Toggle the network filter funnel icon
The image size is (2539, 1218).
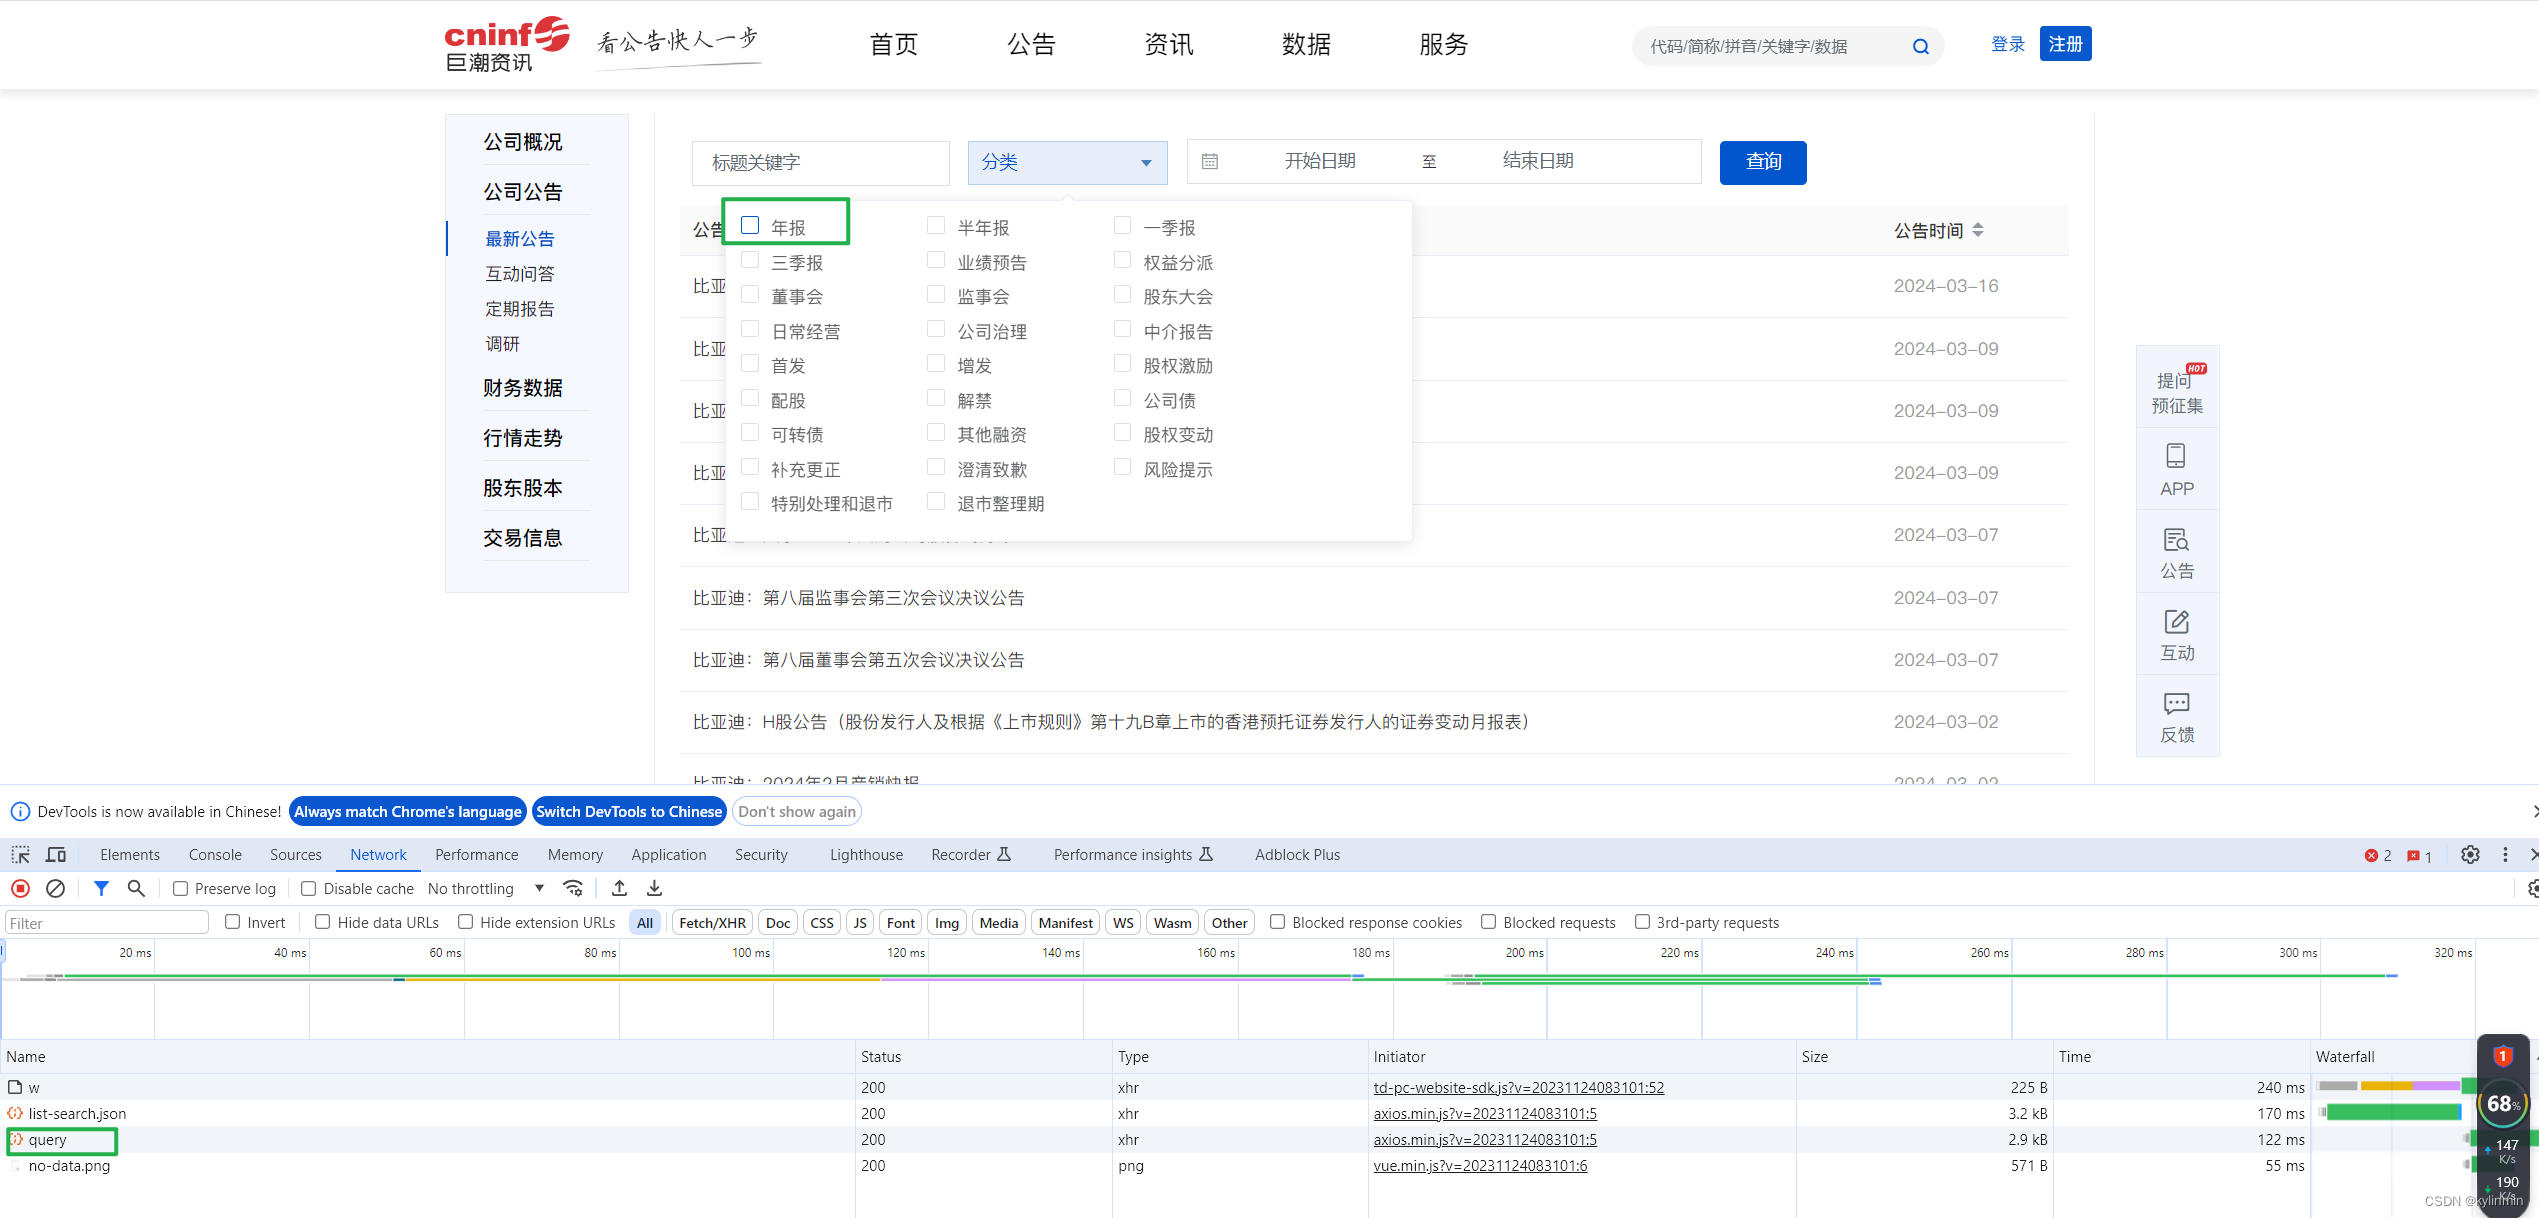tap(101, 888)
